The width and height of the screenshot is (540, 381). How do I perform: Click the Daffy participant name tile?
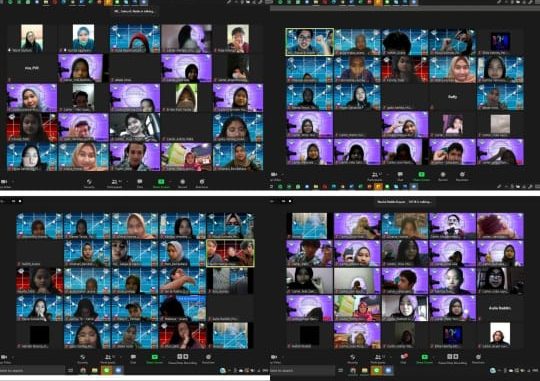tap(452, 97)
